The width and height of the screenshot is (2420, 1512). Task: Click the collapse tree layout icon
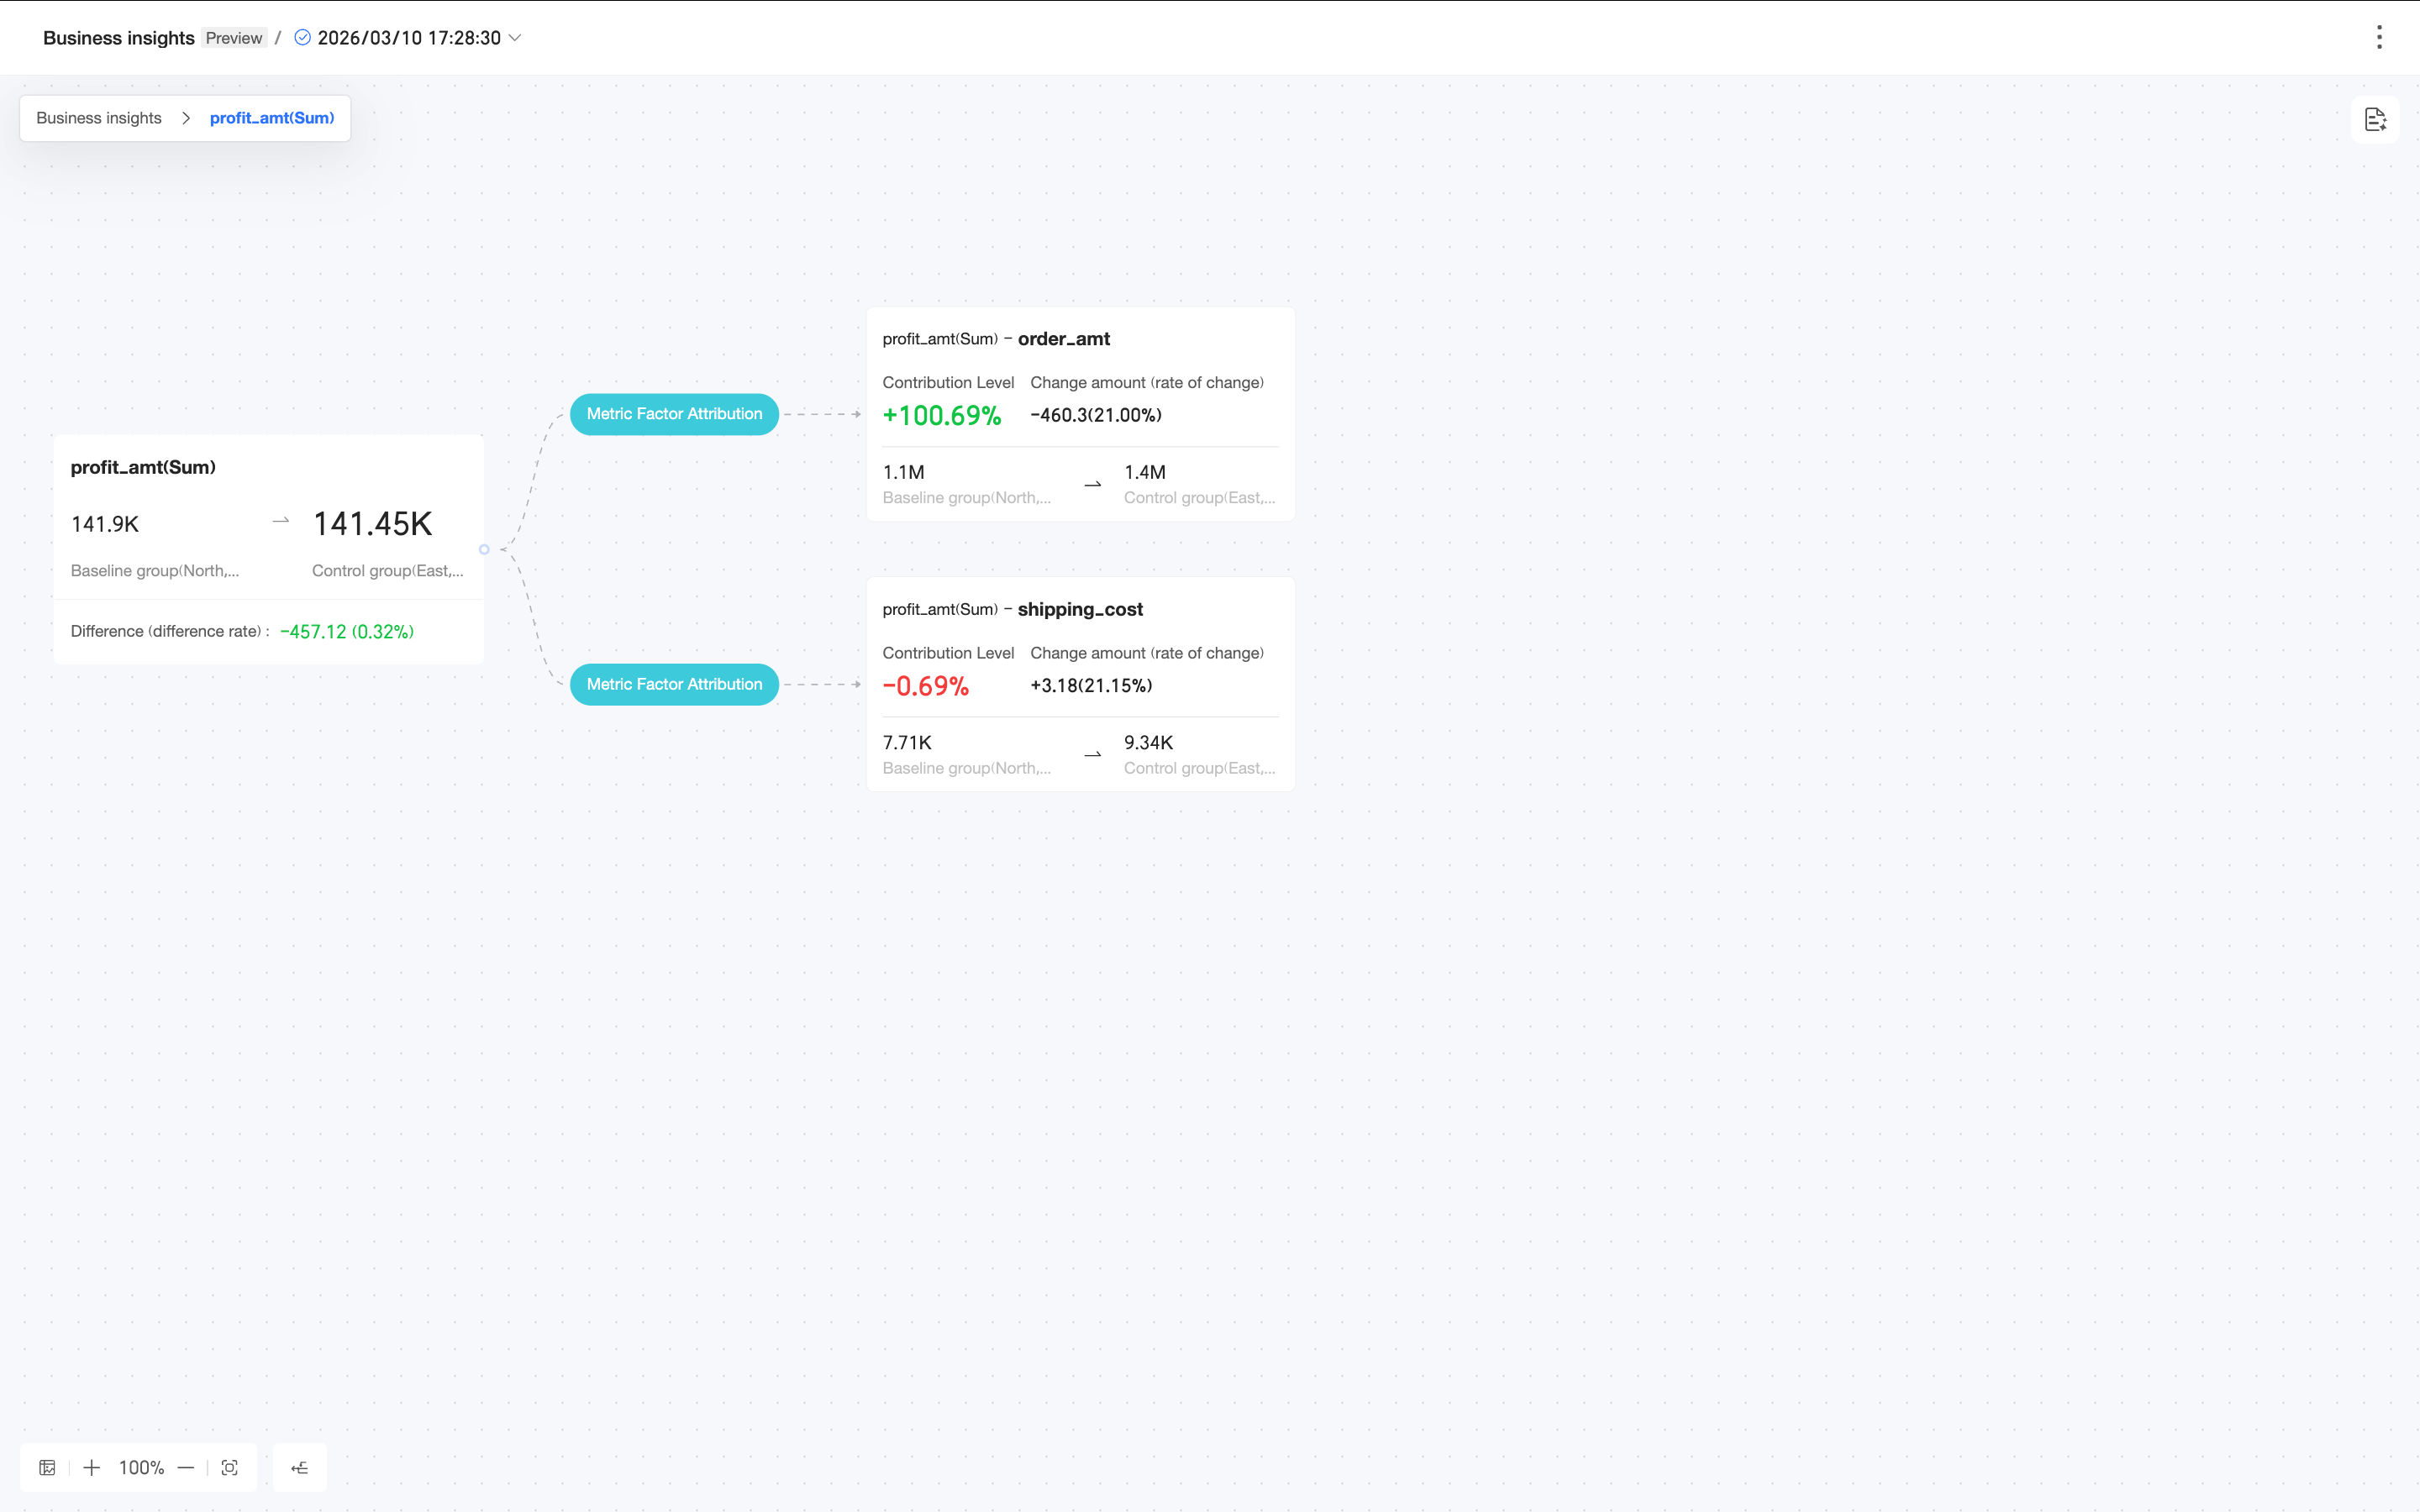(299, 1467)
